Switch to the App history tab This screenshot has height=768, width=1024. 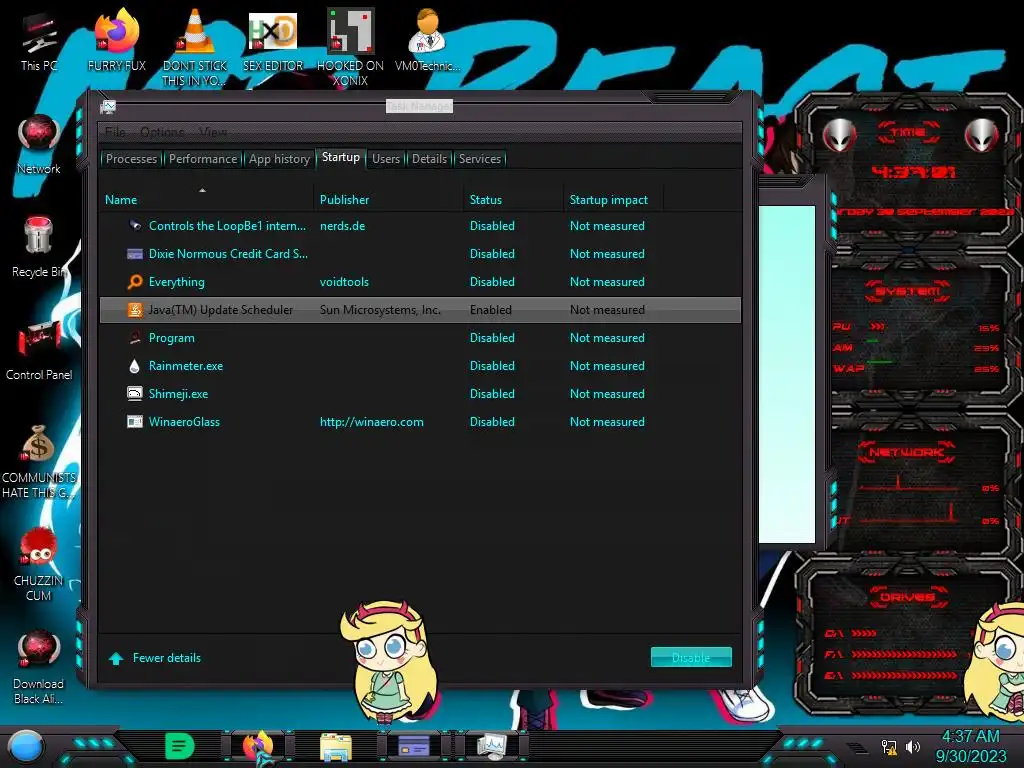pyautogui.click(x=280, y=159)
